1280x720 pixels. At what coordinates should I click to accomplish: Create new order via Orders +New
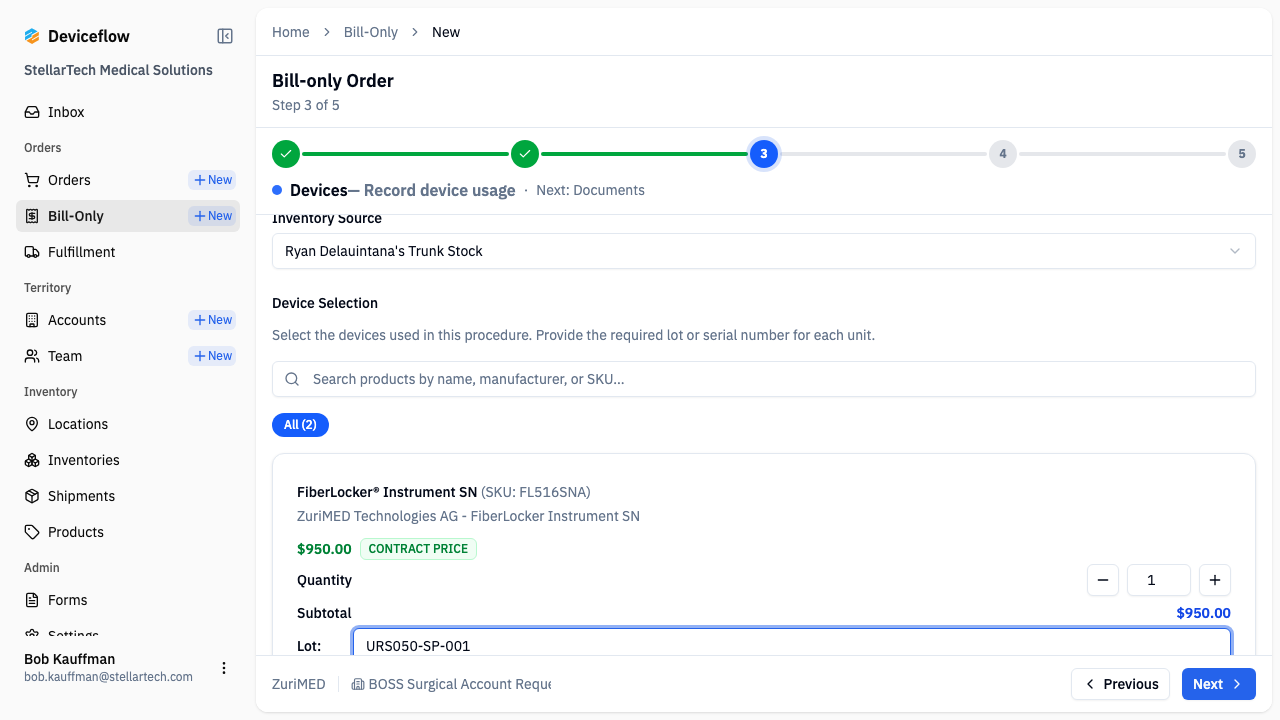tap(212, 180)
